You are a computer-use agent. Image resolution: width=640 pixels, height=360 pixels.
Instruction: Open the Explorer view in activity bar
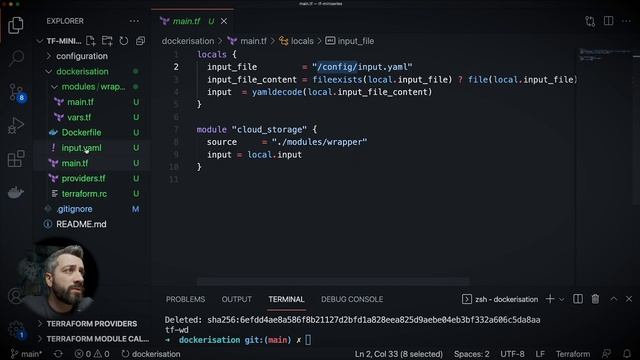pos(16,25)
